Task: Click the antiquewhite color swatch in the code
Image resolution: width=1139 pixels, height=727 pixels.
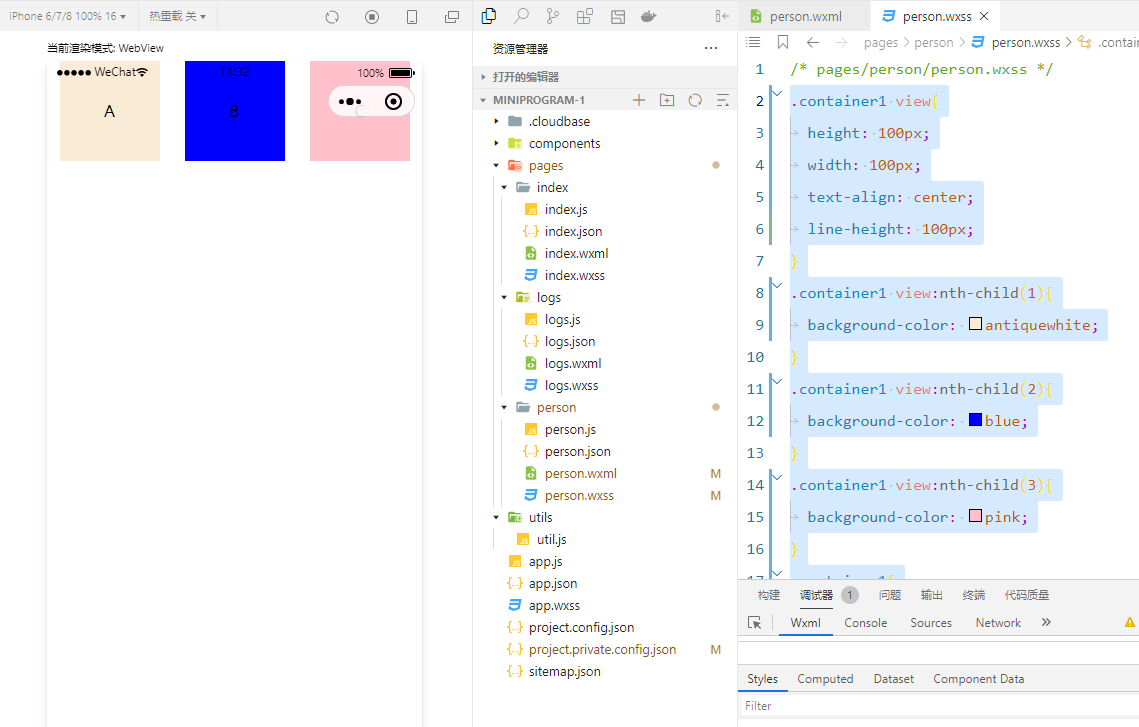Action: coord(976,324)
